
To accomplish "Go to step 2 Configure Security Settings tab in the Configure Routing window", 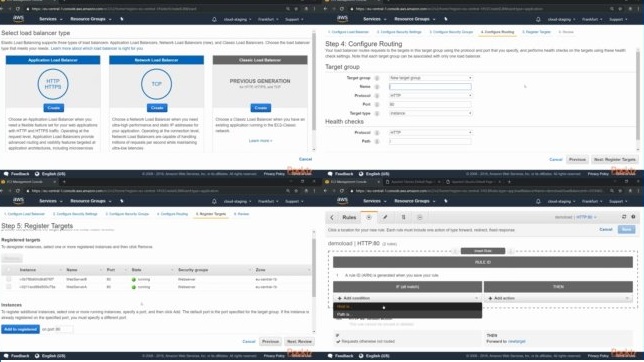I will point(399,32).
